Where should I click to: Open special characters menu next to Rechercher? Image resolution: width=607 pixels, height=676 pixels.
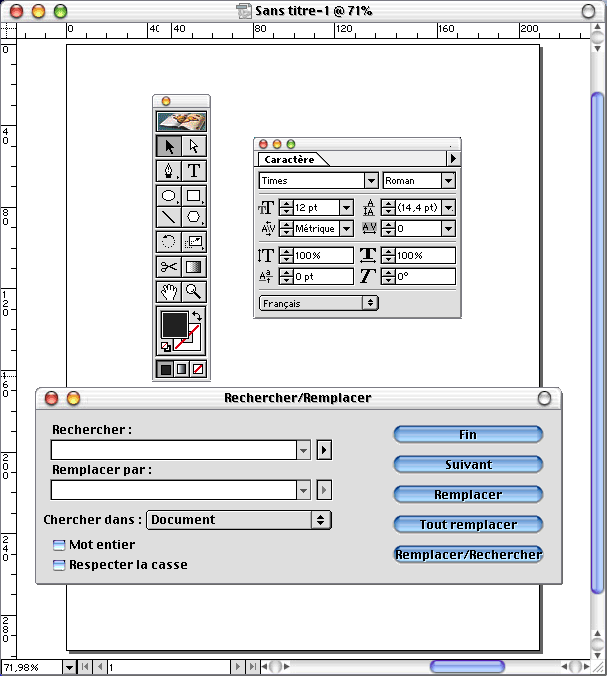[x=324, y=451]
